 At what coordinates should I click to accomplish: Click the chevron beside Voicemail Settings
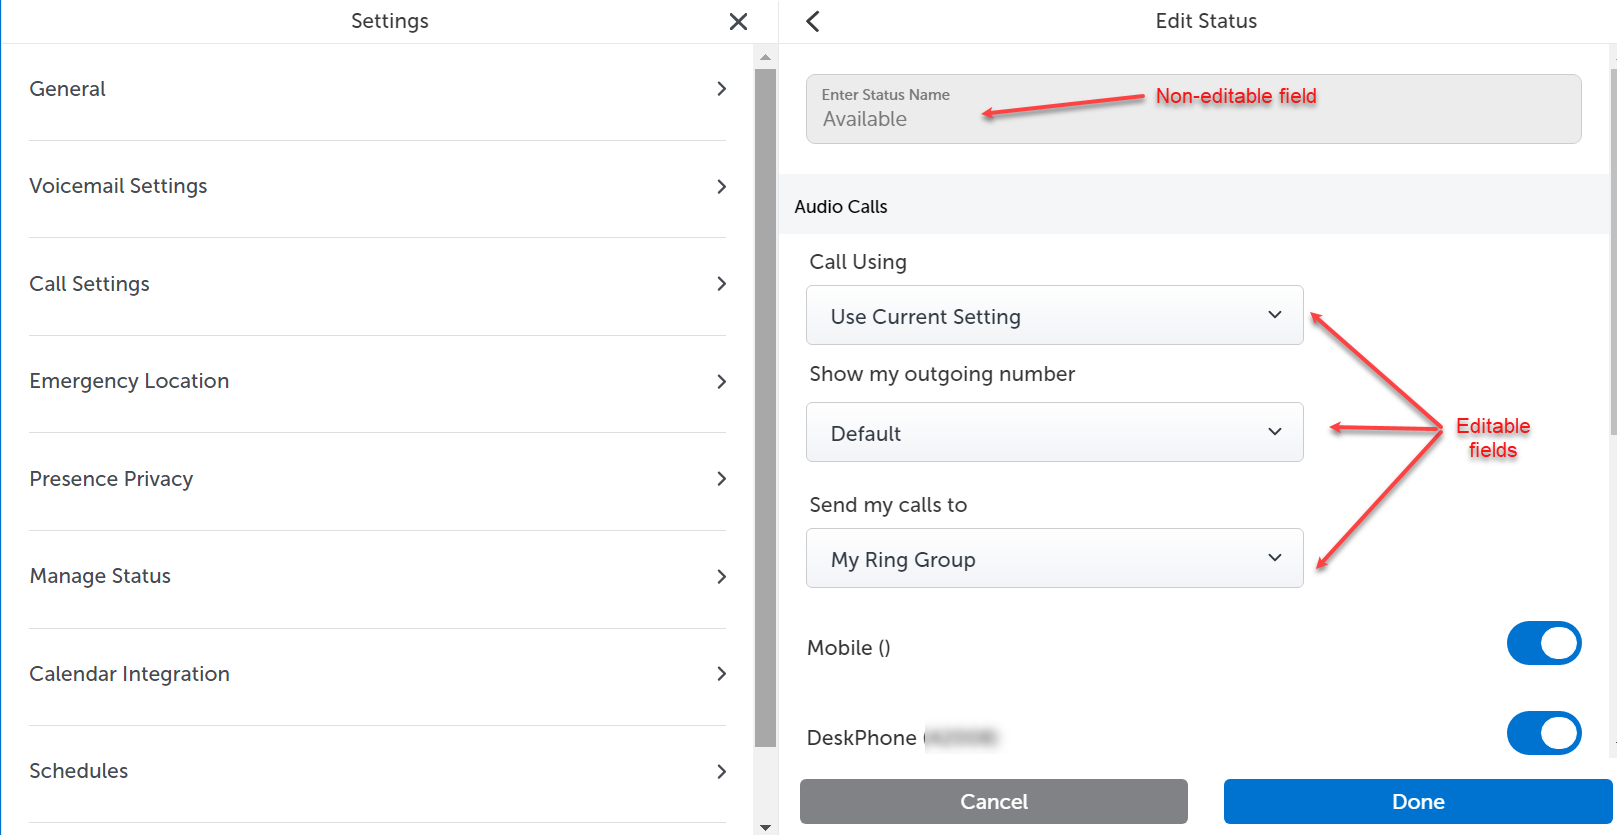(721, 186)
